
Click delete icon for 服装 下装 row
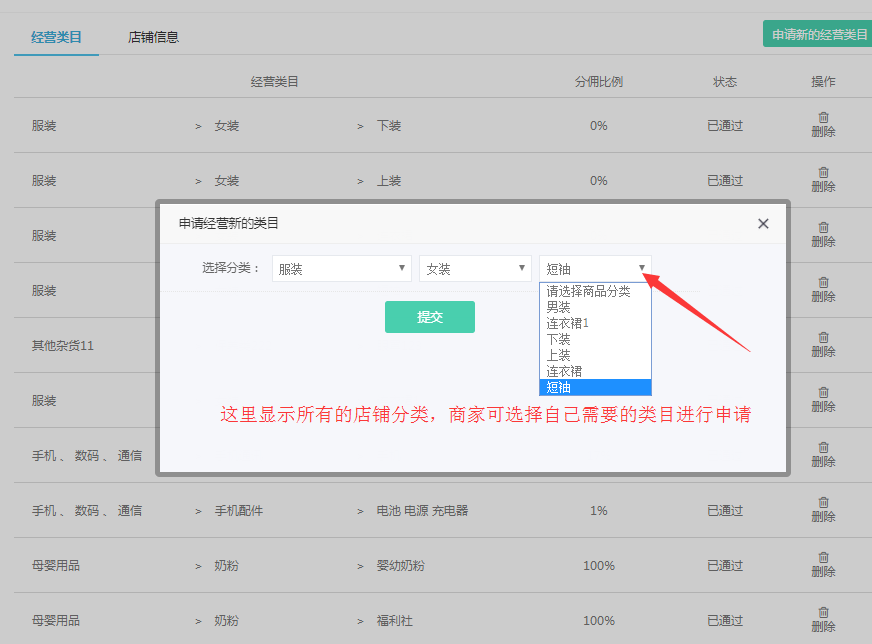click(x=823, y=125)
